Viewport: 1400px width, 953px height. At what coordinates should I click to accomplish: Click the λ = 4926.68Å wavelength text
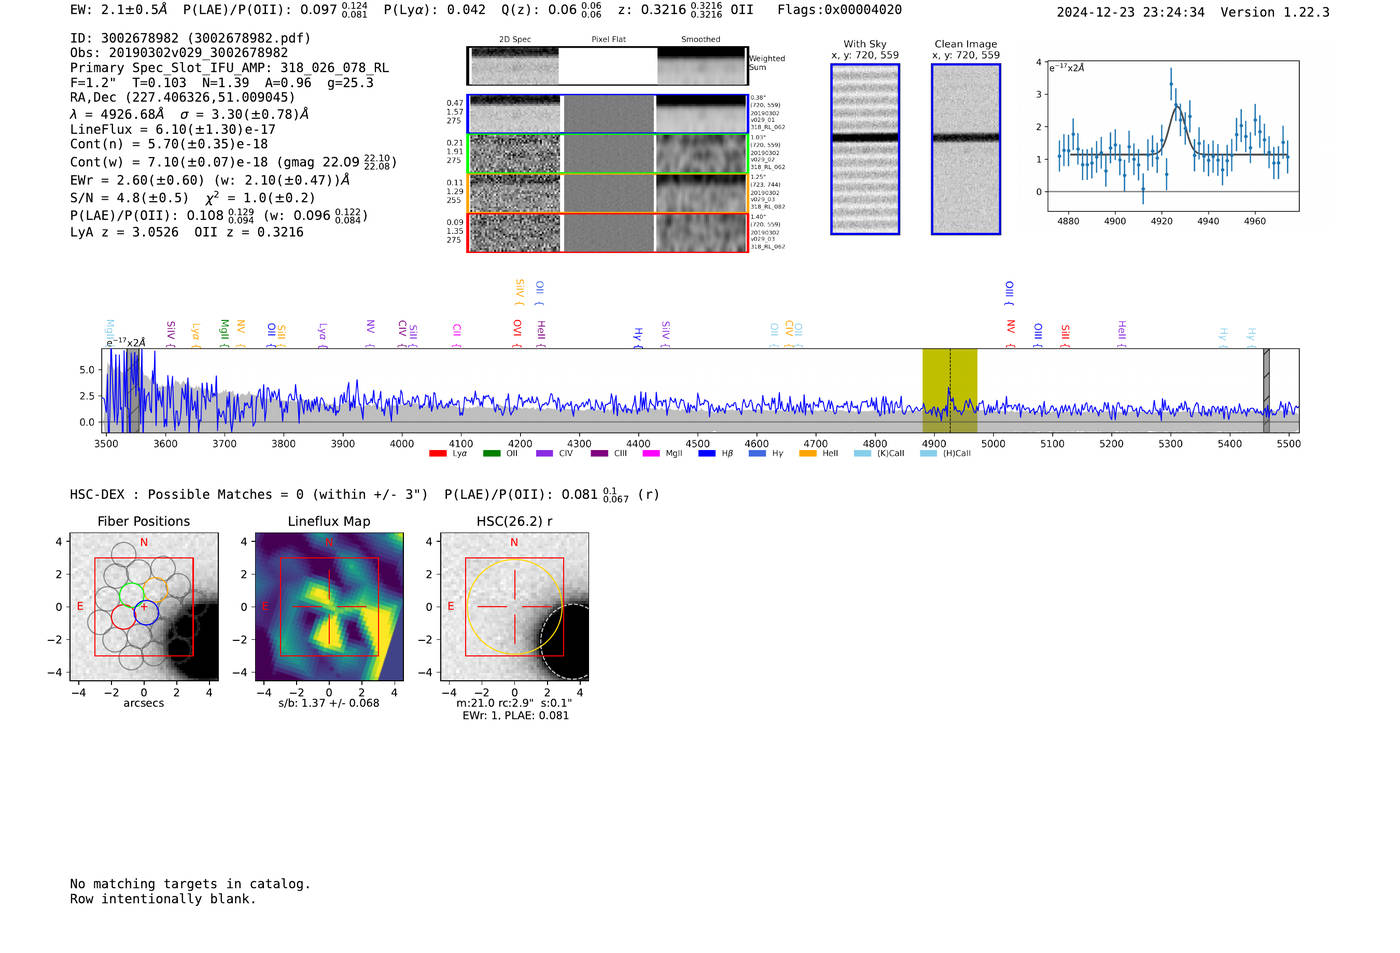coord(117,114)
